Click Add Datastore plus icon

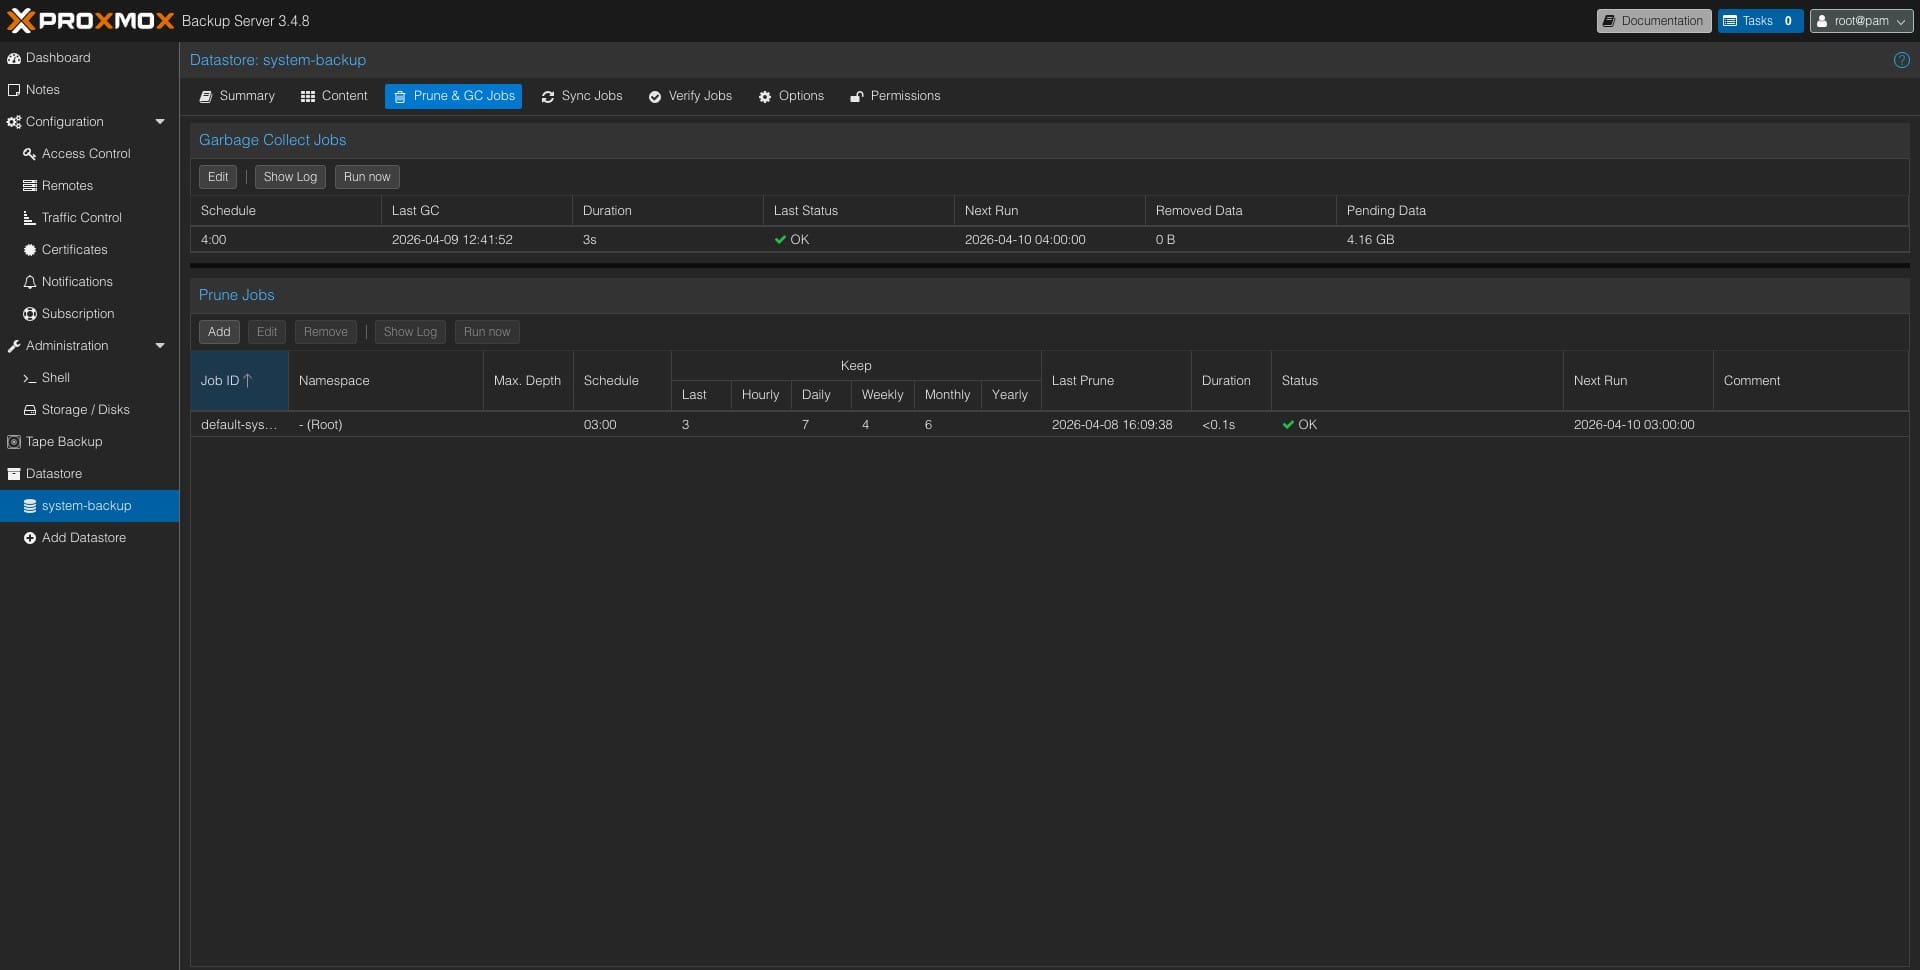point(30,538)
